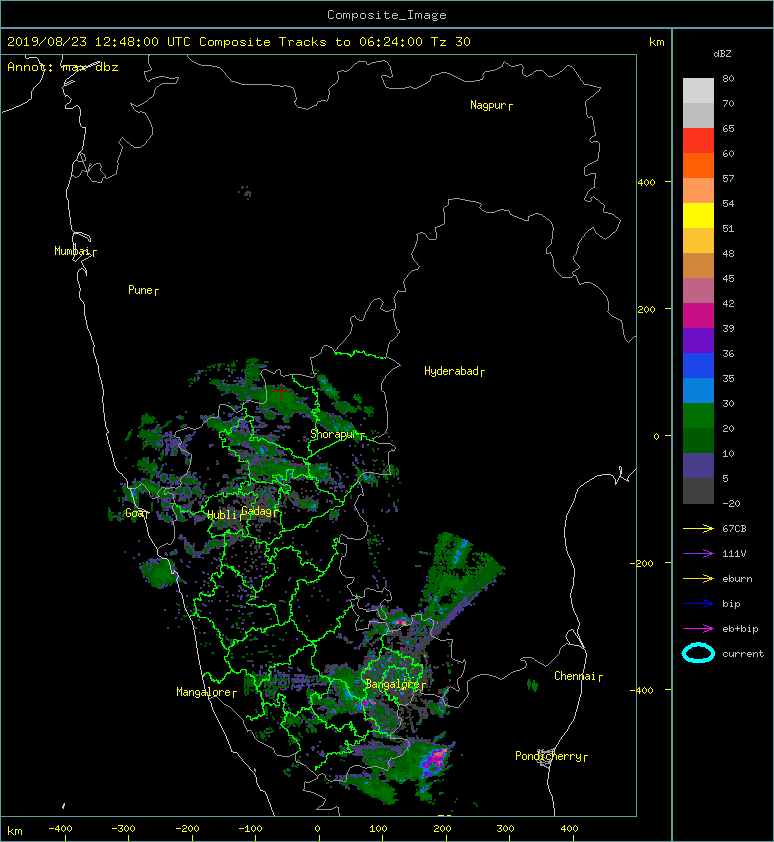Click the red cross radar marker
The image size is (774, 842).
coord(281,391)
